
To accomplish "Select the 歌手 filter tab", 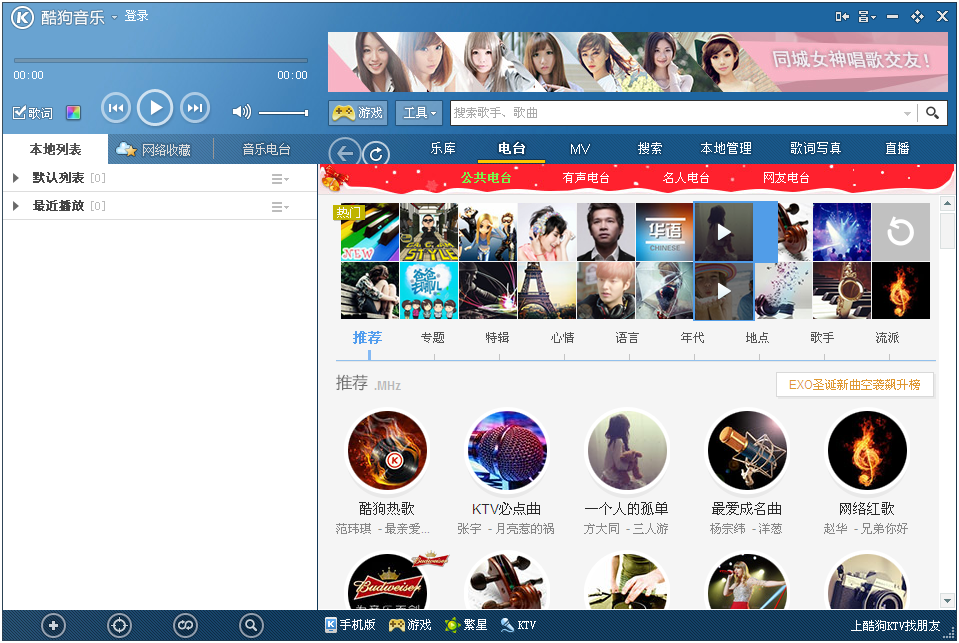I will tap(822, 338).
